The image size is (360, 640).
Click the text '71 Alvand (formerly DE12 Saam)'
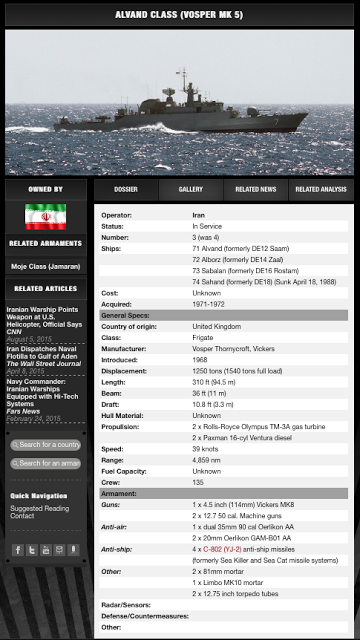point(240,249)
